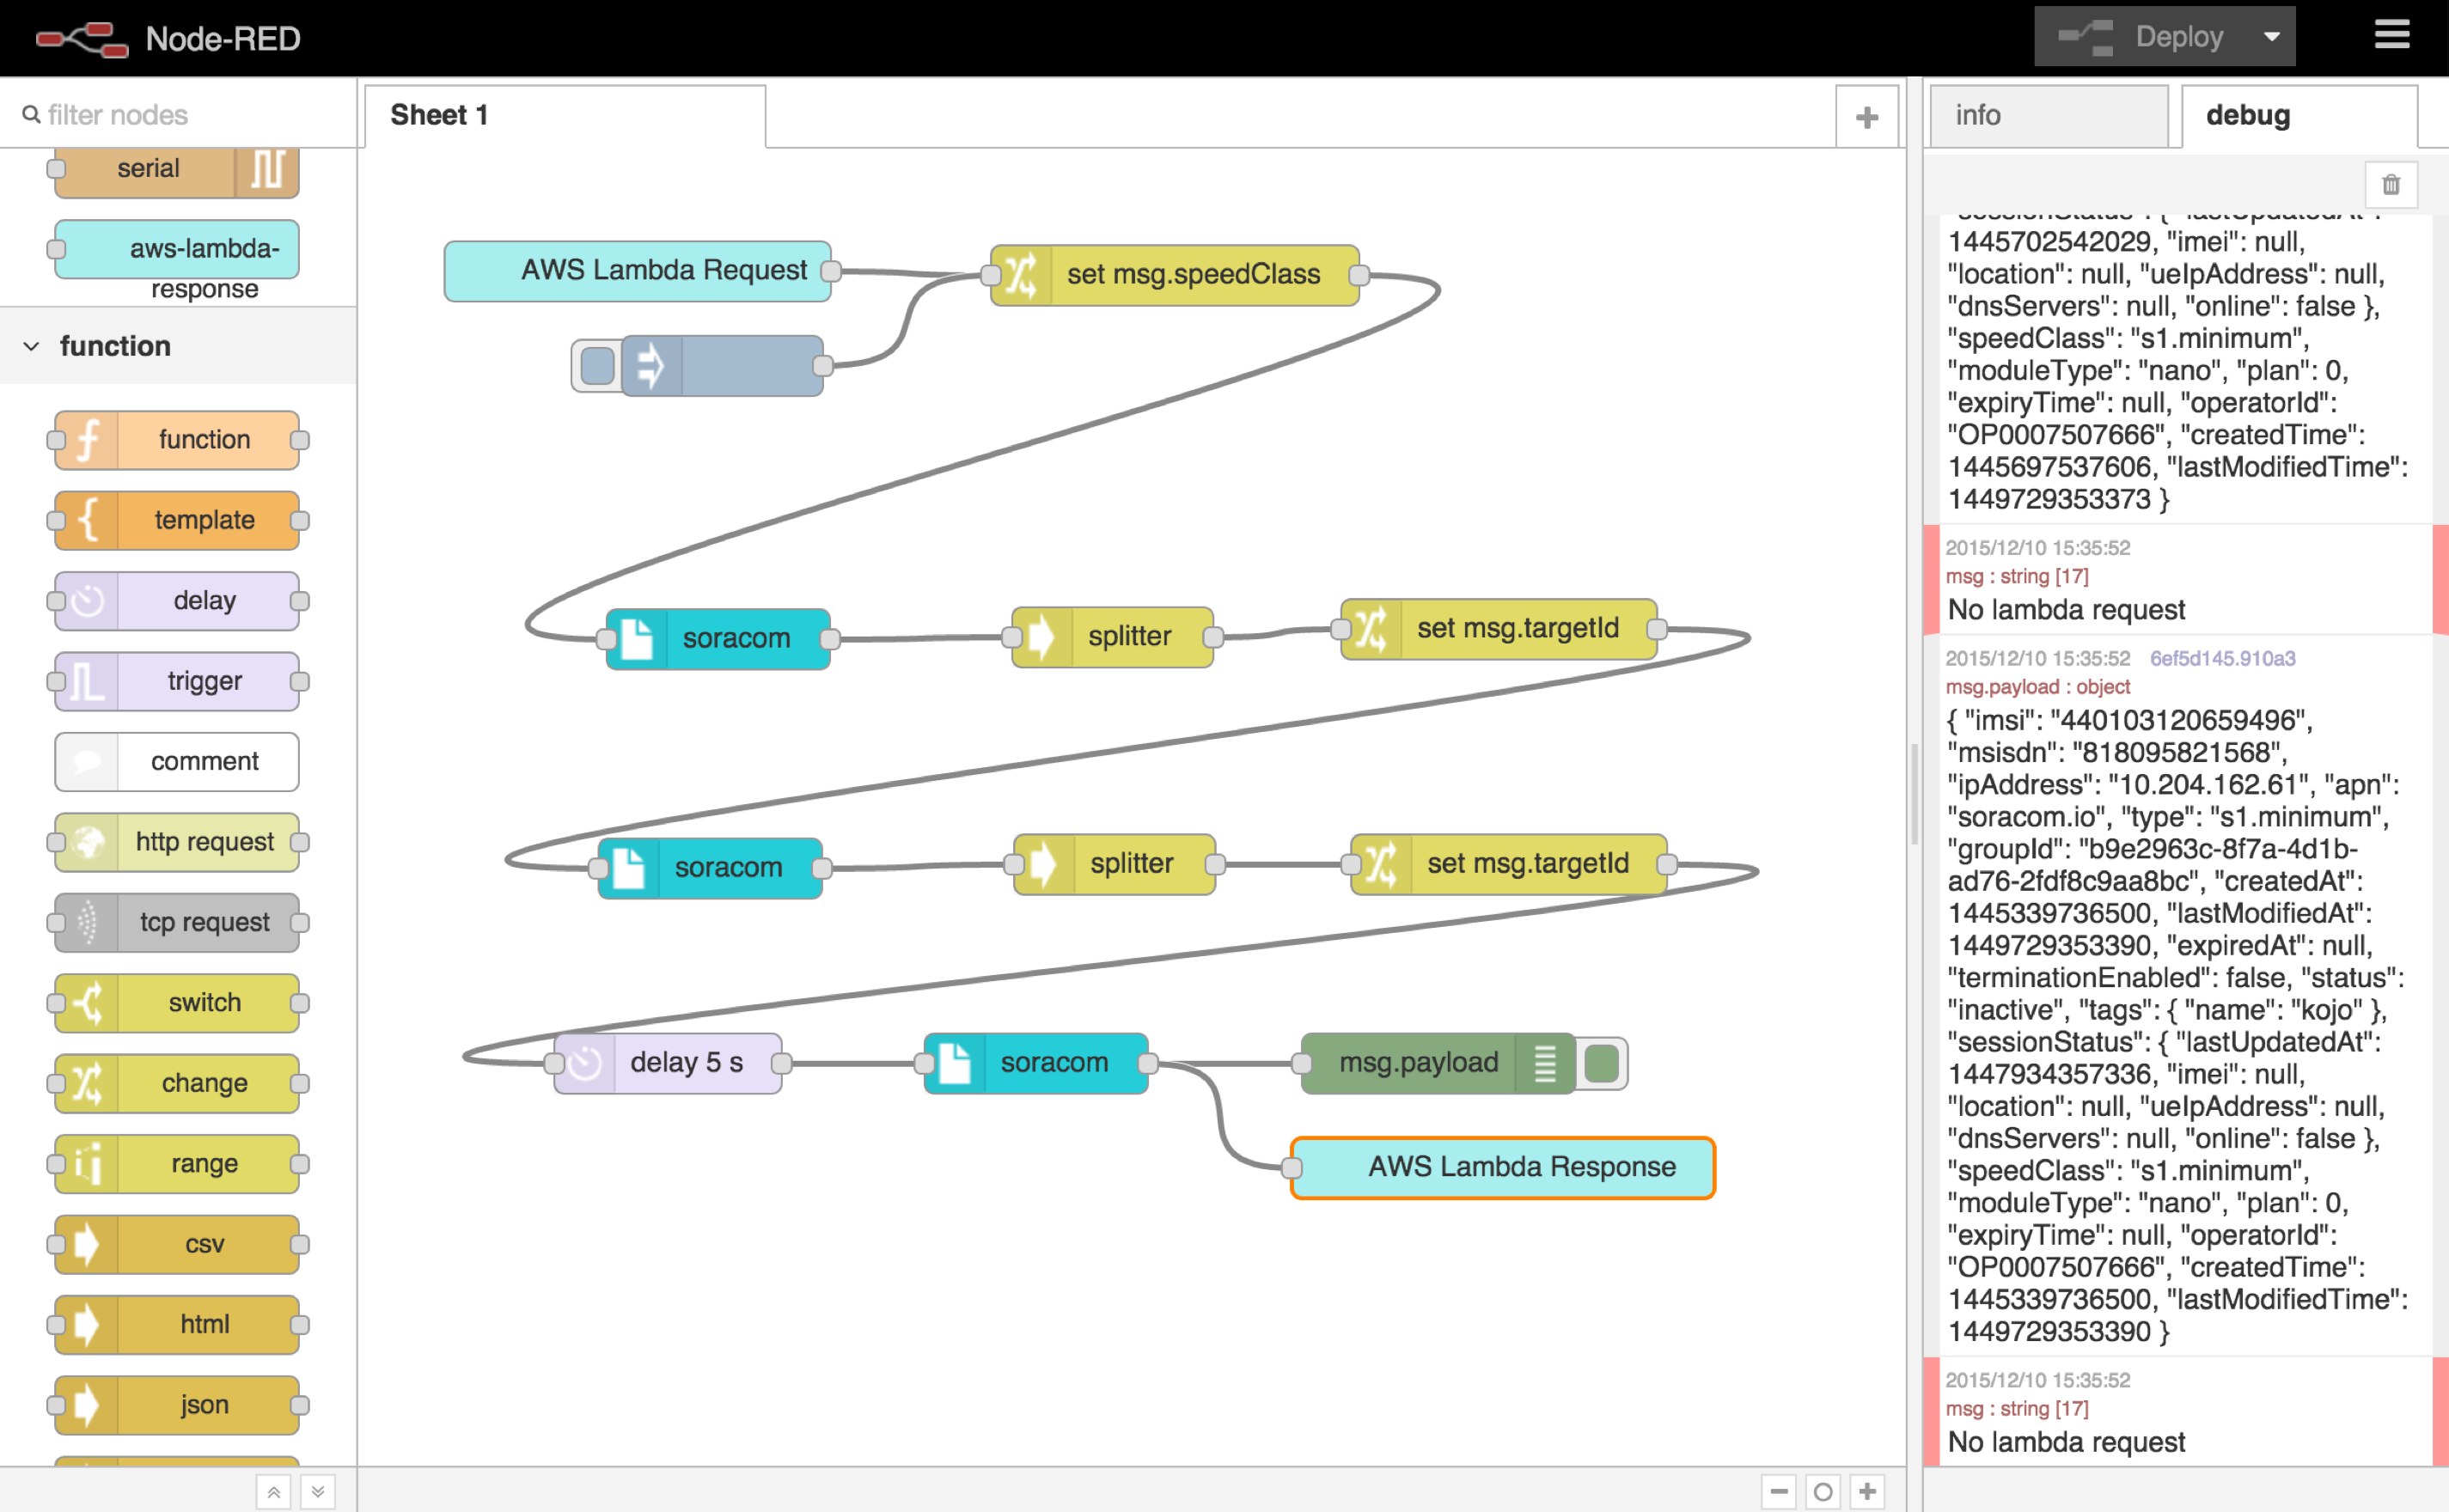Toggle the msg.payload debug node output

[1603, 1063]
